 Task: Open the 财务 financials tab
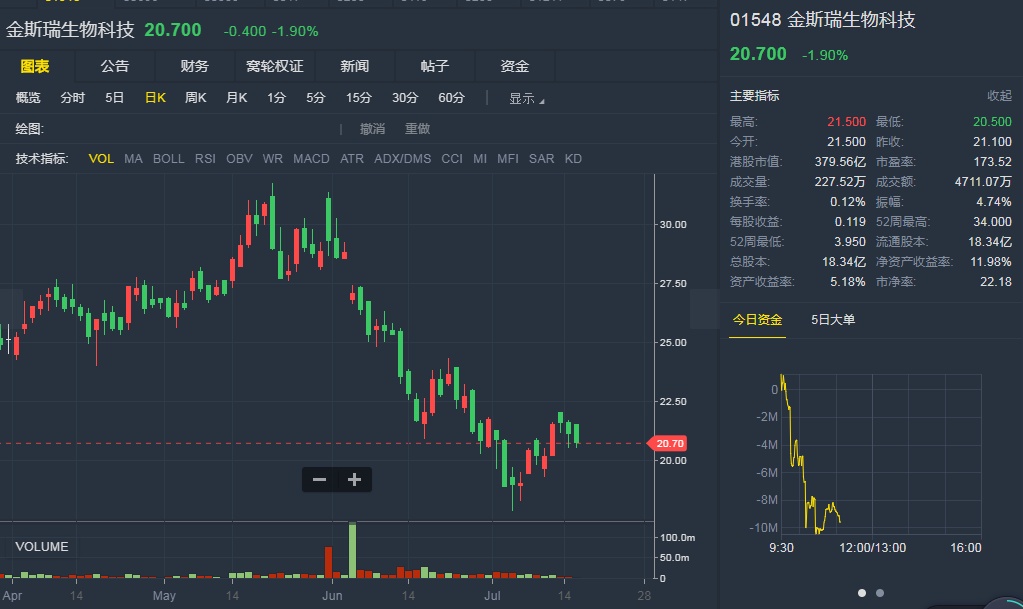click(195, 66)
